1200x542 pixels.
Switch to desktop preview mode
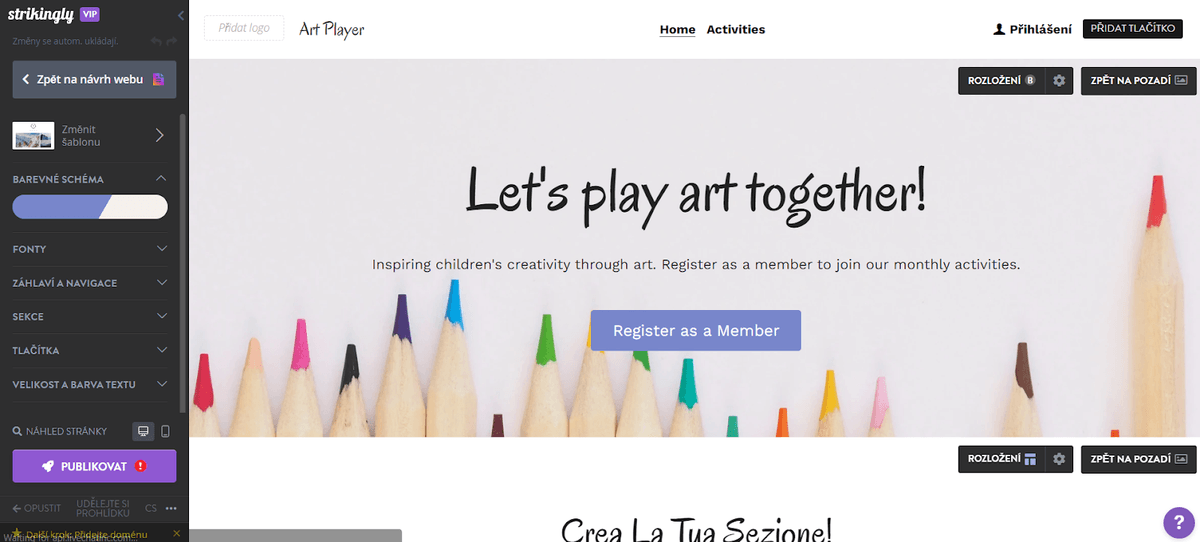click(x=143, y=431)
